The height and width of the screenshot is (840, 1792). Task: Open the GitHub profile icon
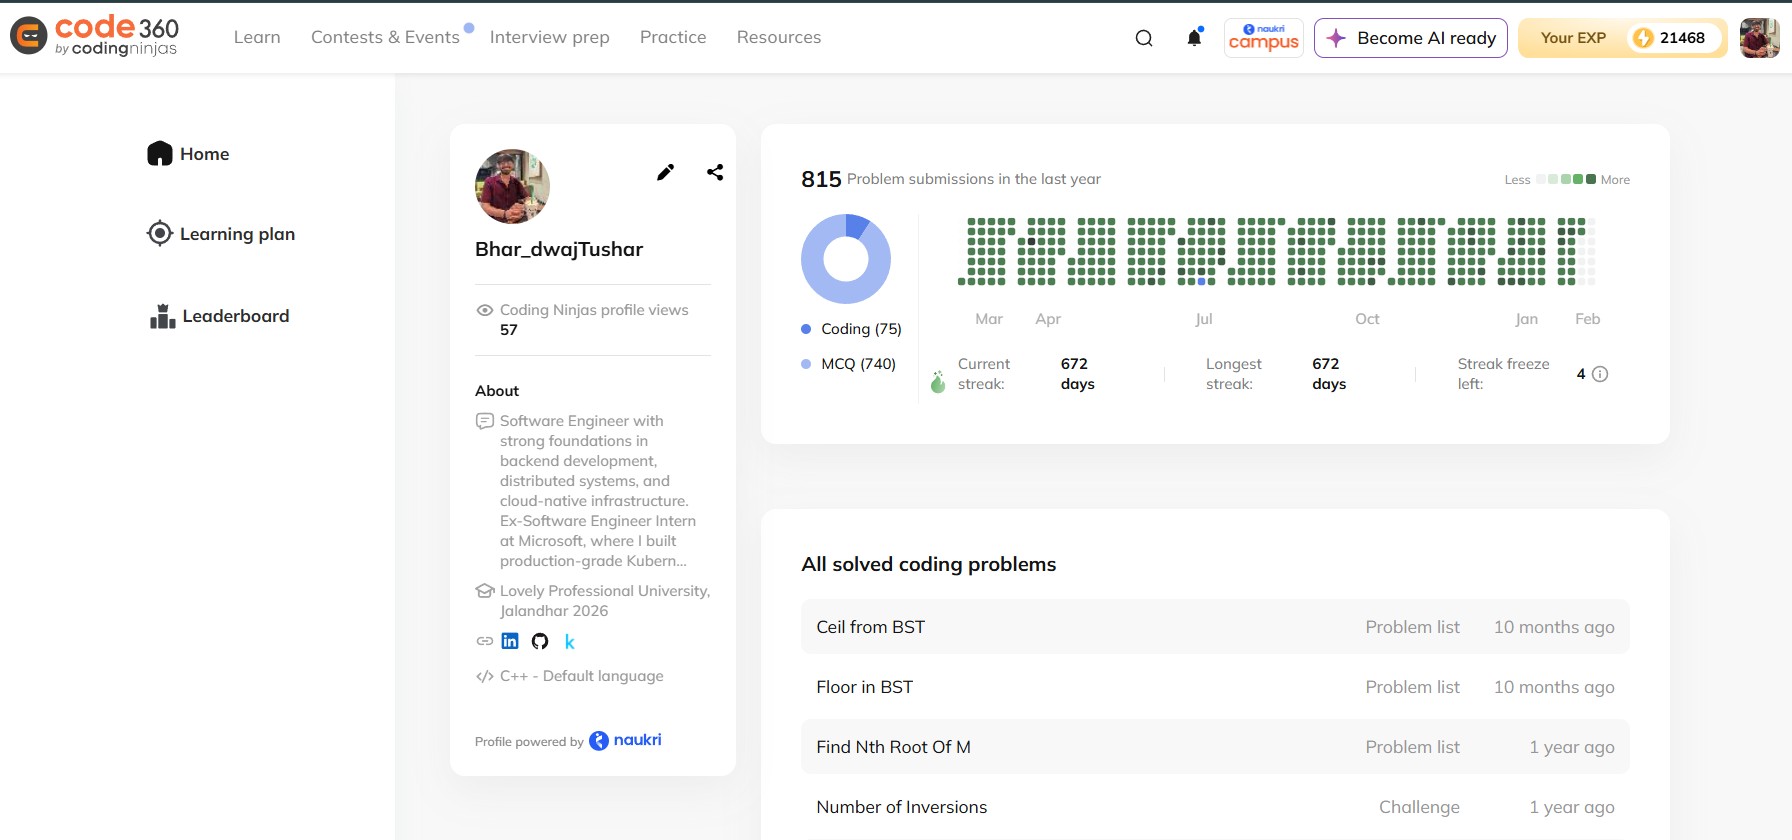click(x=540, y=641)
